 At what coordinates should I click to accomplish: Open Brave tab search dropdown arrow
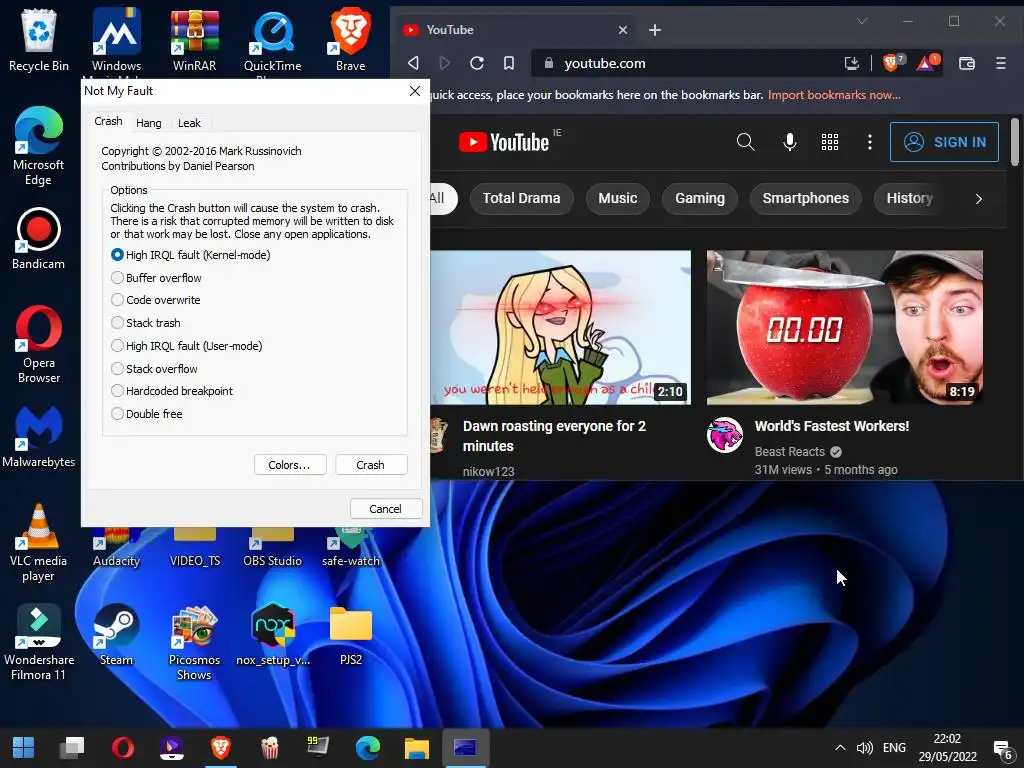(862, 21)
